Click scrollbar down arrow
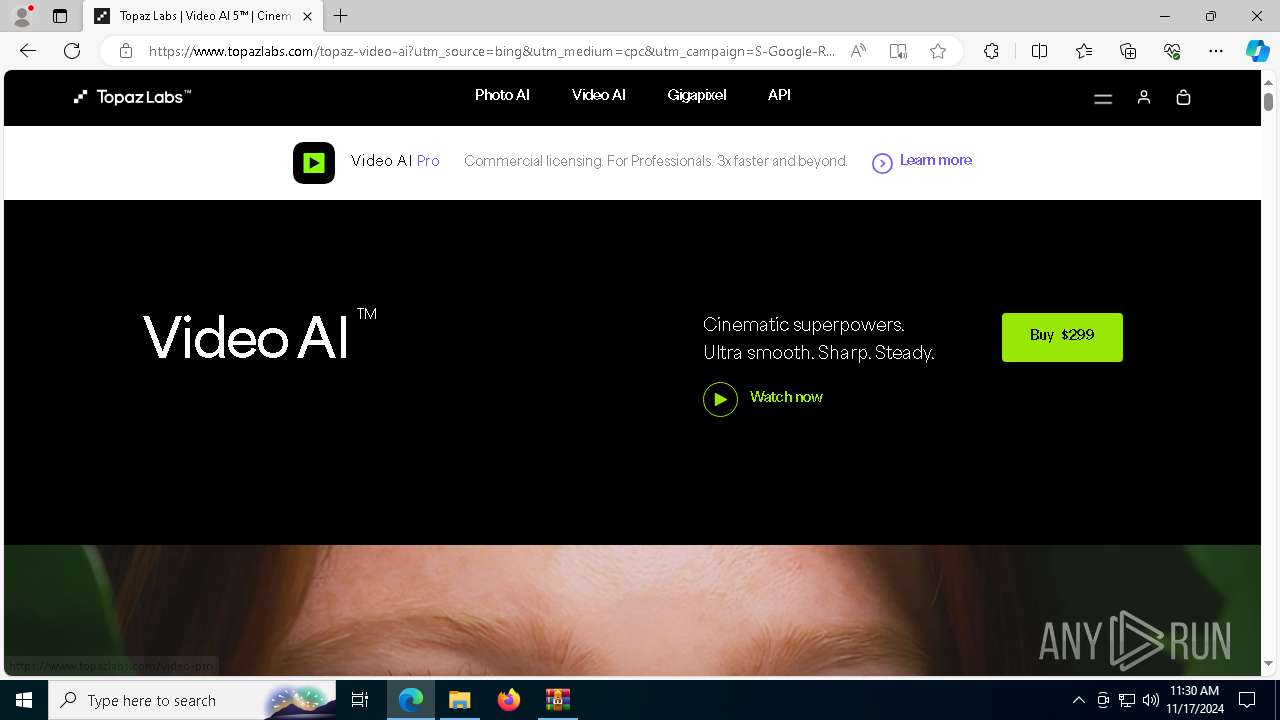The height and width of the screenshot is (720, 1280). coord(1268,664)
